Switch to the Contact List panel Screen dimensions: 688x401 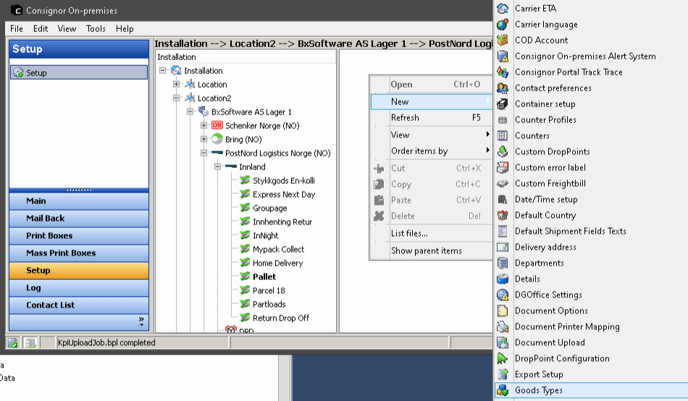click(78, 304)
